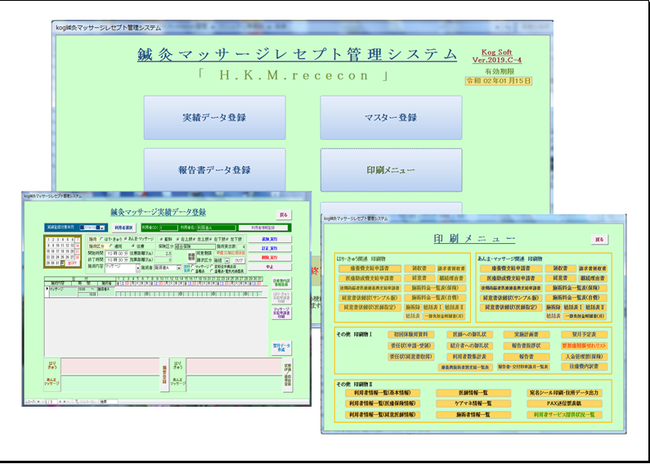Open the 請求区分 dropdown
Screen dimensions: 650x464
pyautogui.click(x=227, y=261)
